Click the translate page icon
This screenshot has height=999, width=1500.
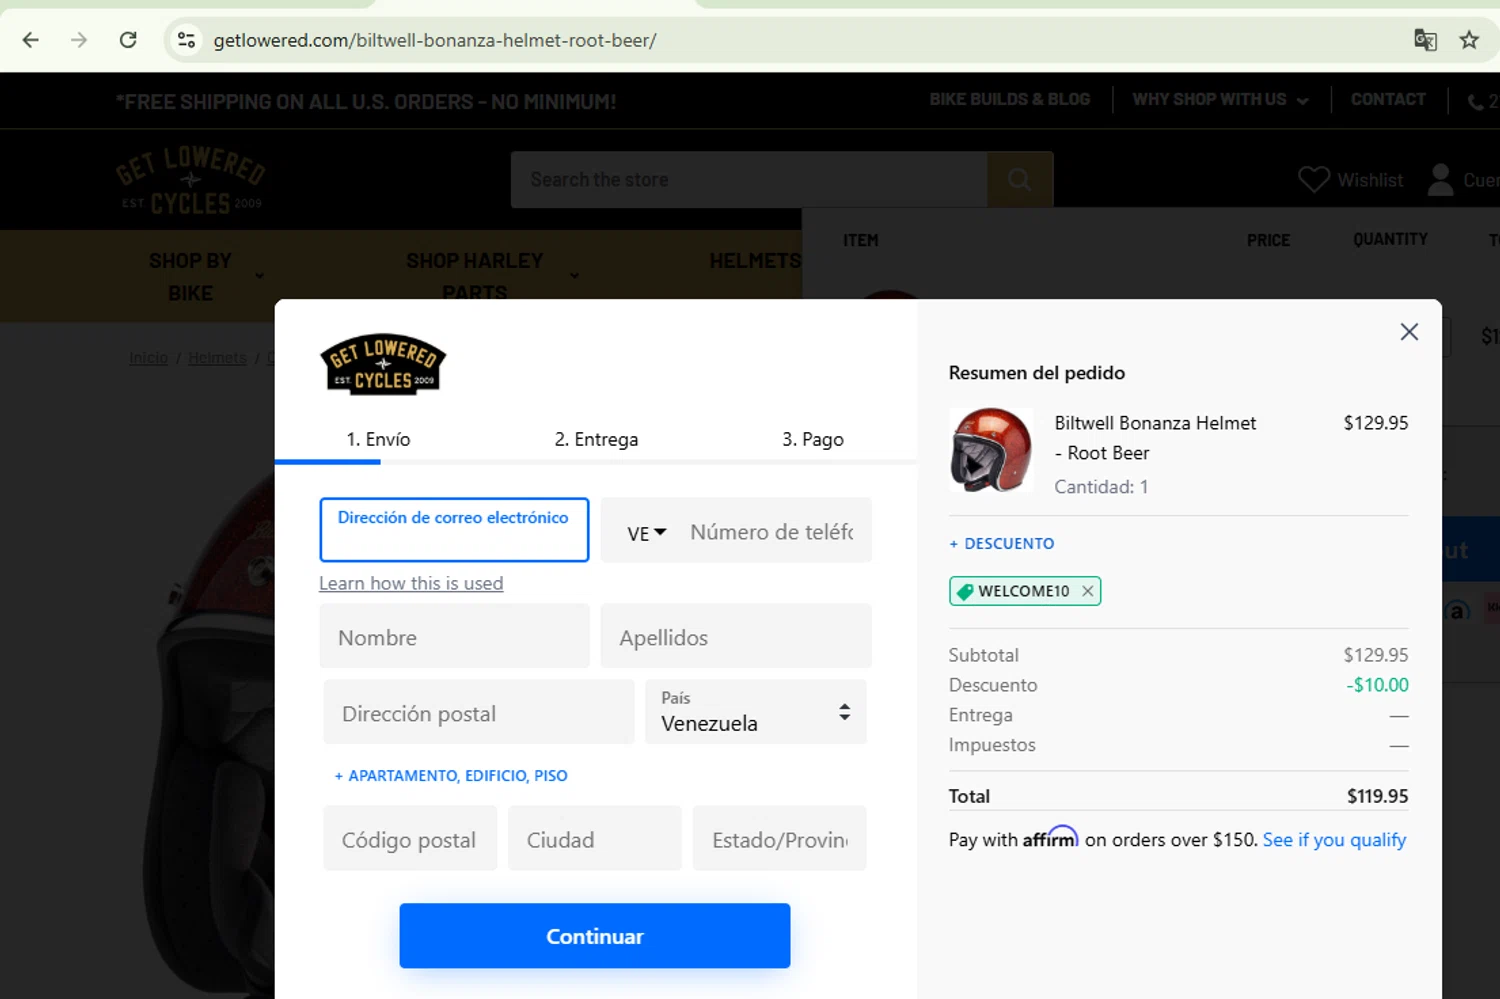click(1425, 40)
